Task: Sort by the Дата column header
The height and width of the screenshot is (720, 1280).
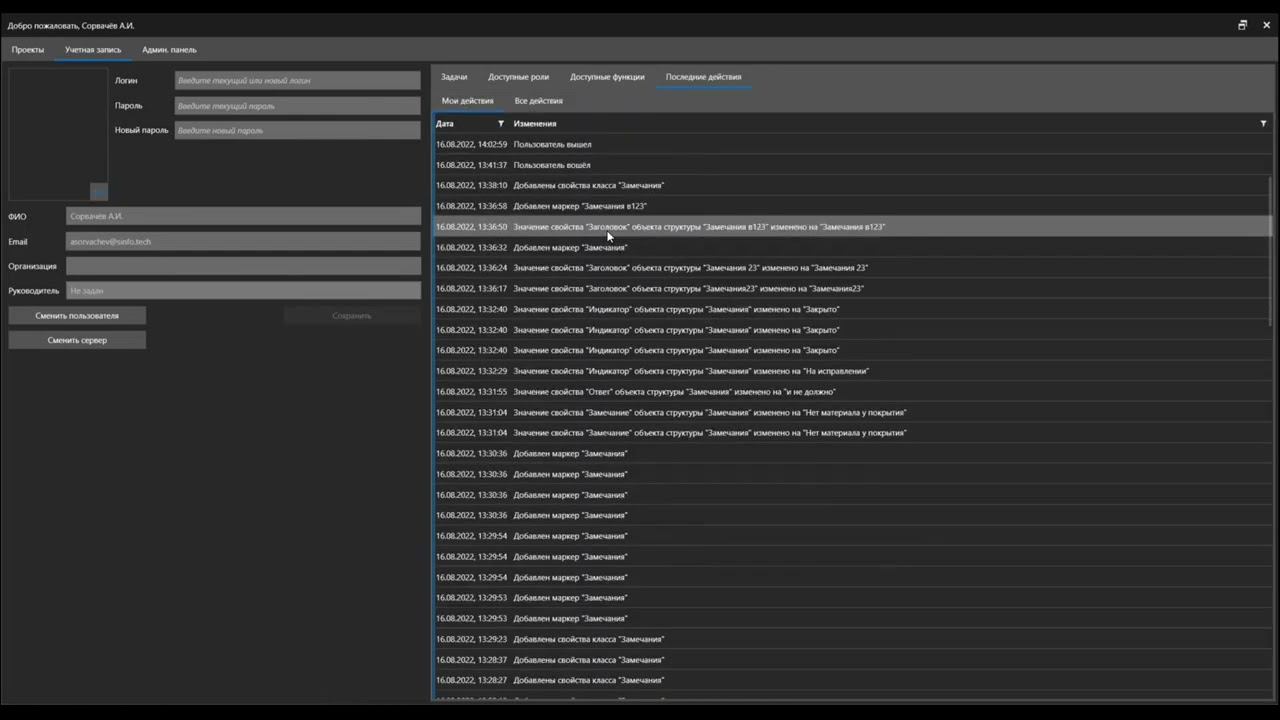Action: point(445,124)
